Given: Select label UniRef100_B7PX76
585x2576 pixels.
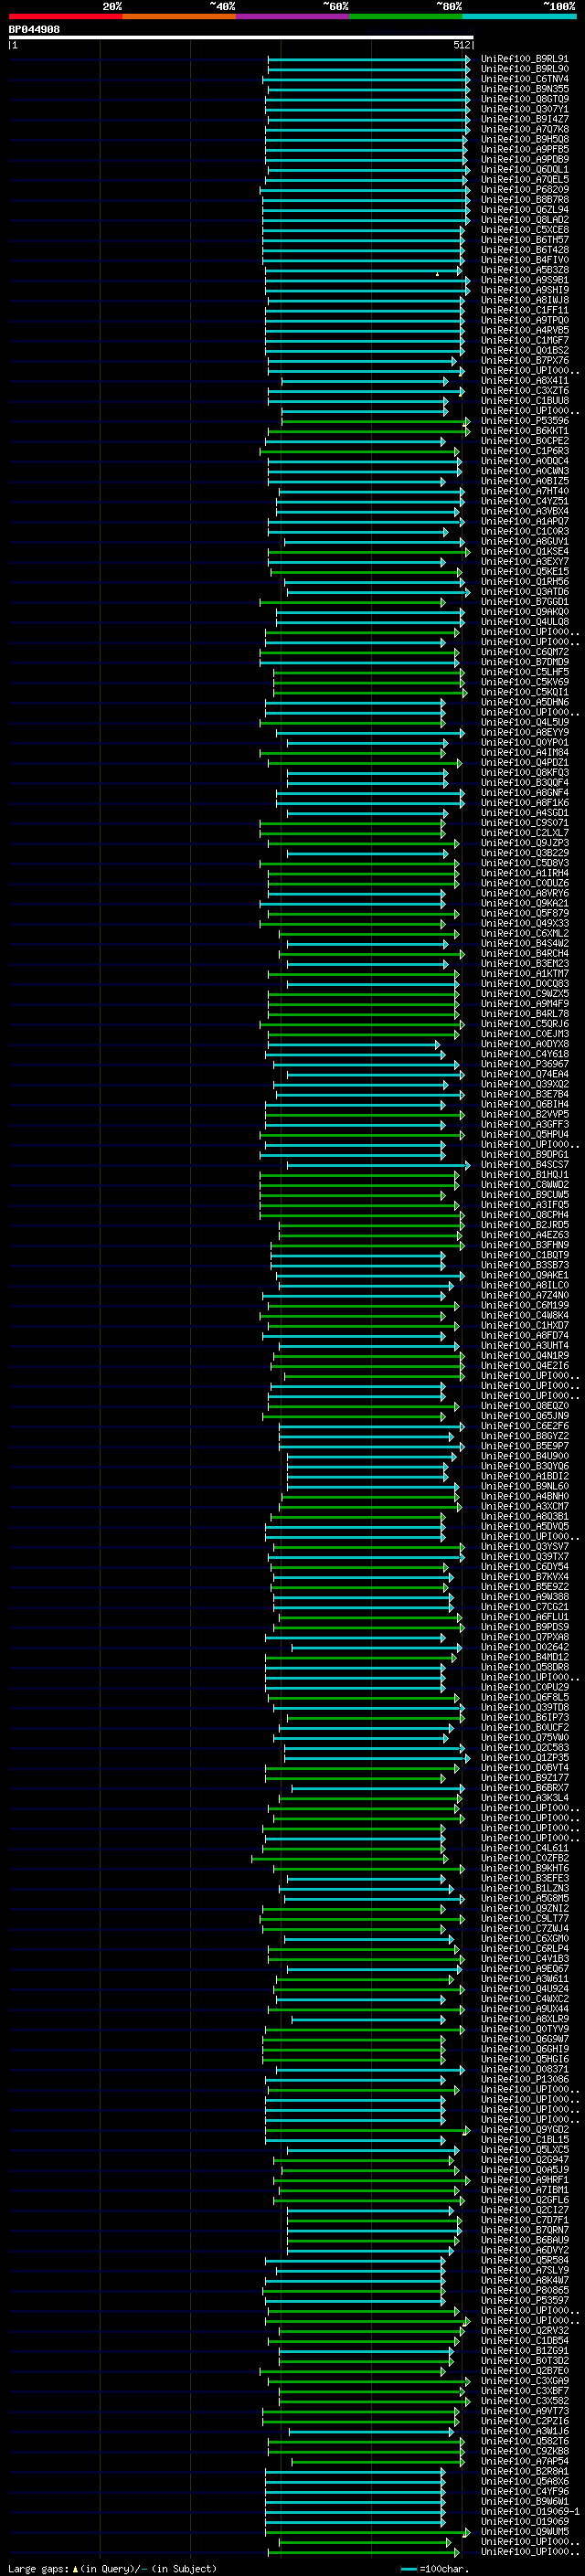Looking at the screenshot, I should click(525, 360).
